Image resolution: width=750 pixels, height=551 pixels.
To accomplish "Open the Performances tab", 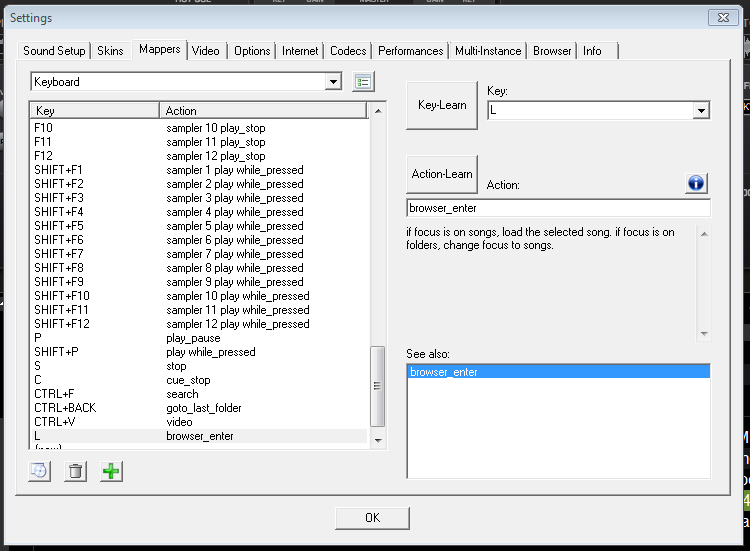I will point(410,51).
